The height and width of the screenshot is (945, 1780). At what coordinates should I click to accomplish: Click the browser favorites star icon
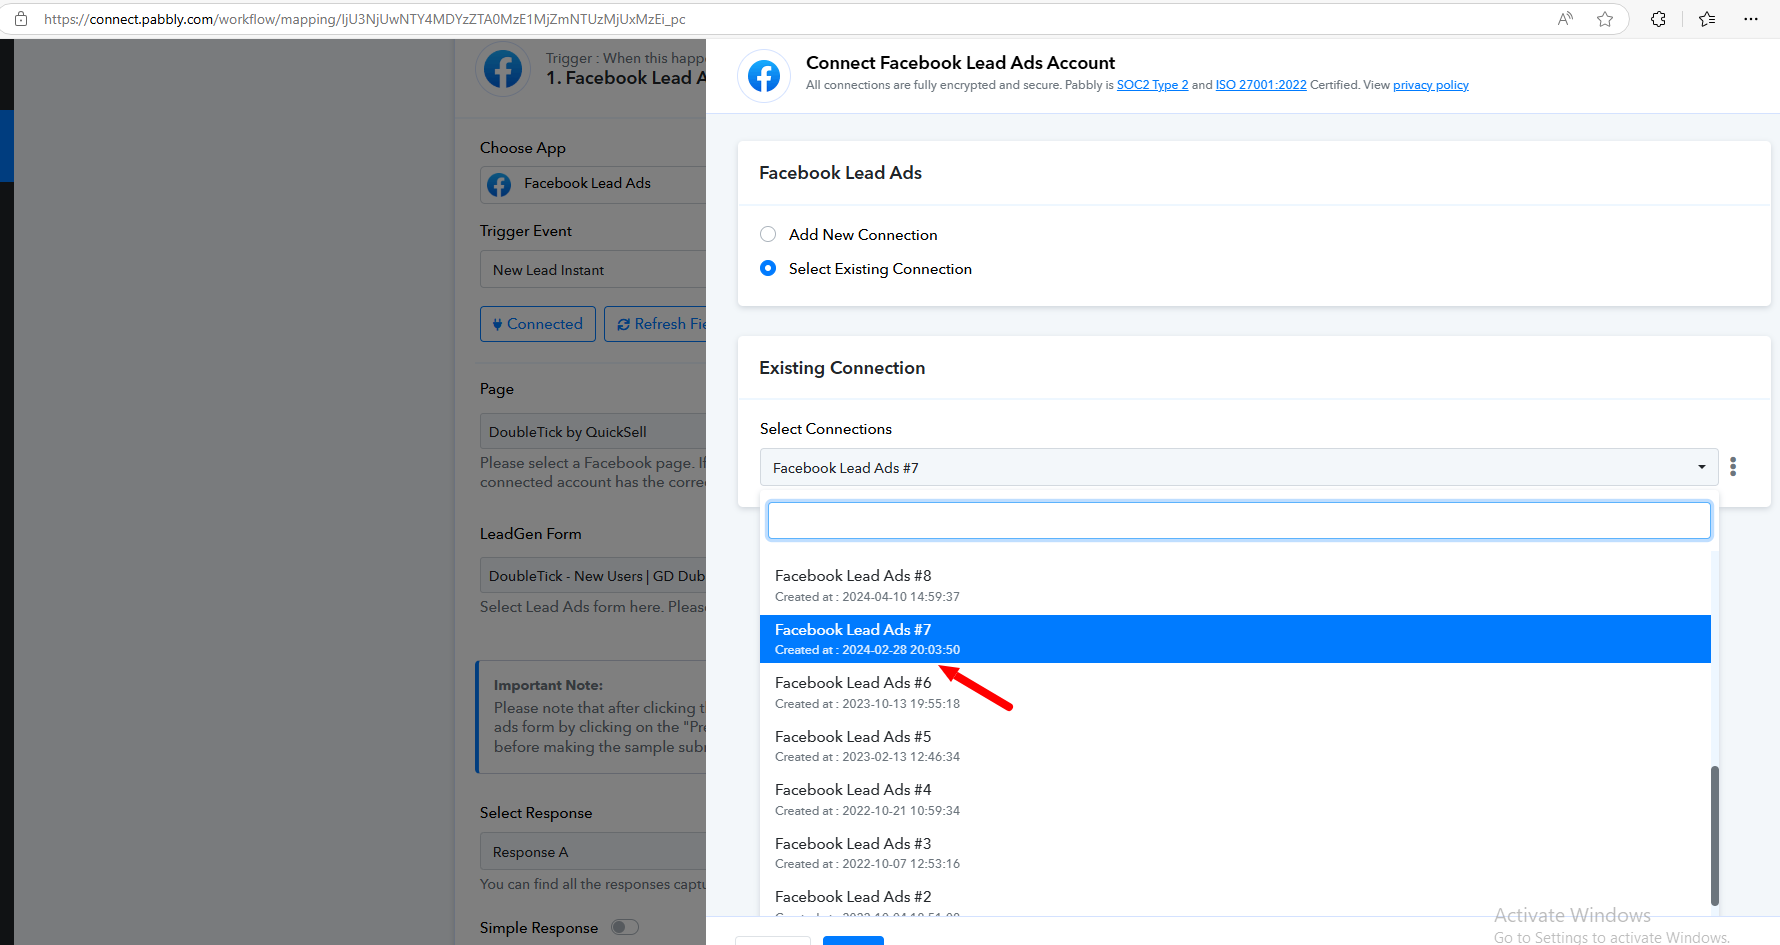[x=1605, y=19]
